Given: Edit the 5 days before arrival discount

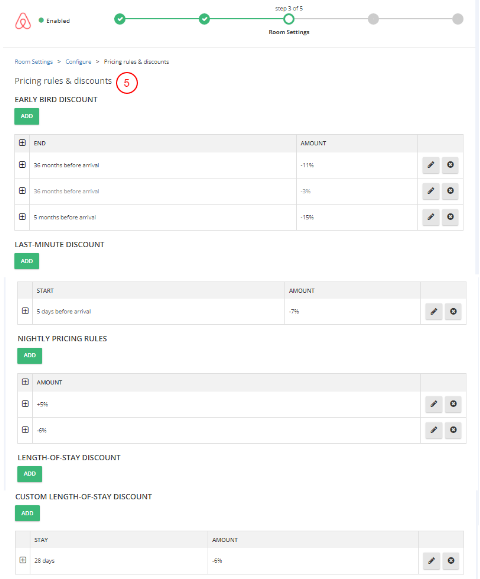Looking at the screenshot, I should tap(433, 311).
